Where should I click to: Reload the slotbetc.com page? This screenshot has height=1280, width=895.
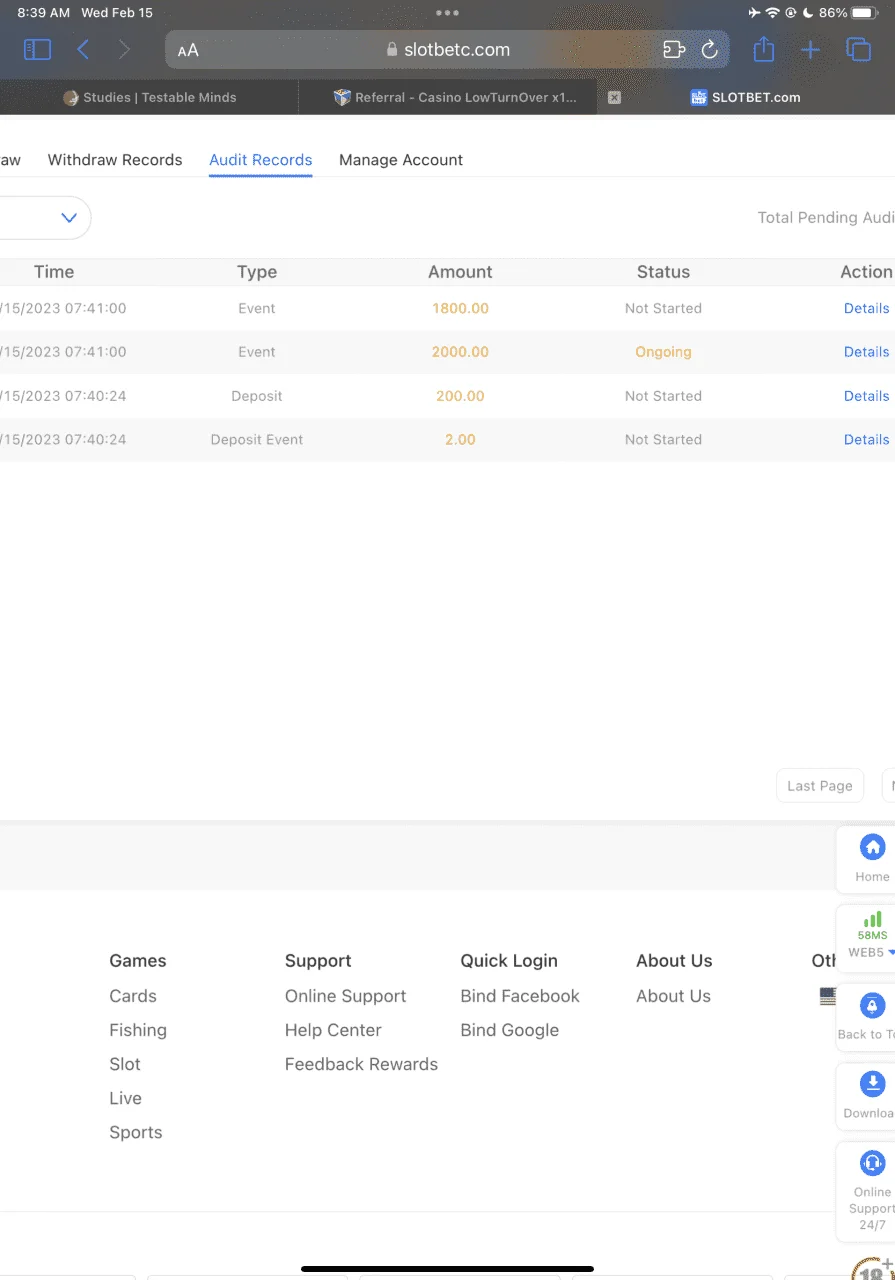tap(710, 49)
